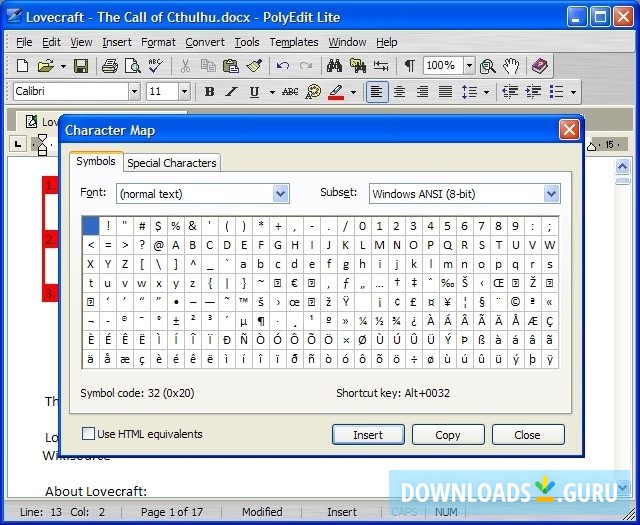Open Find with binoculars icon
The width and height of the screenshot is (640, 525).
tap(334, 66)
